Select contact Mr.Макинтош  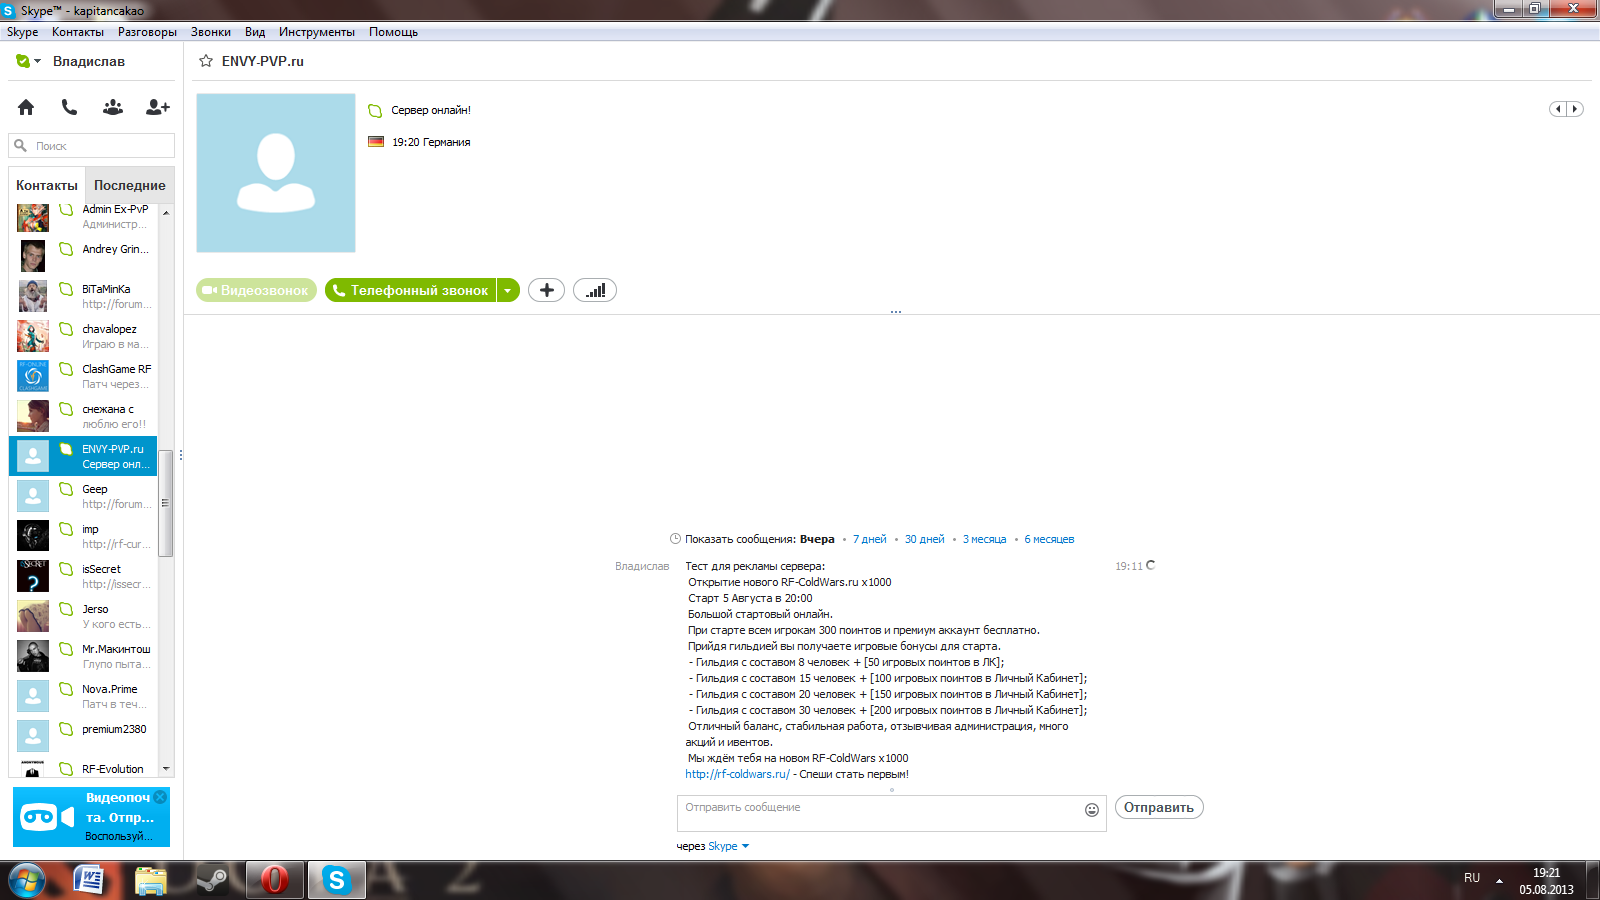[83, 656]
